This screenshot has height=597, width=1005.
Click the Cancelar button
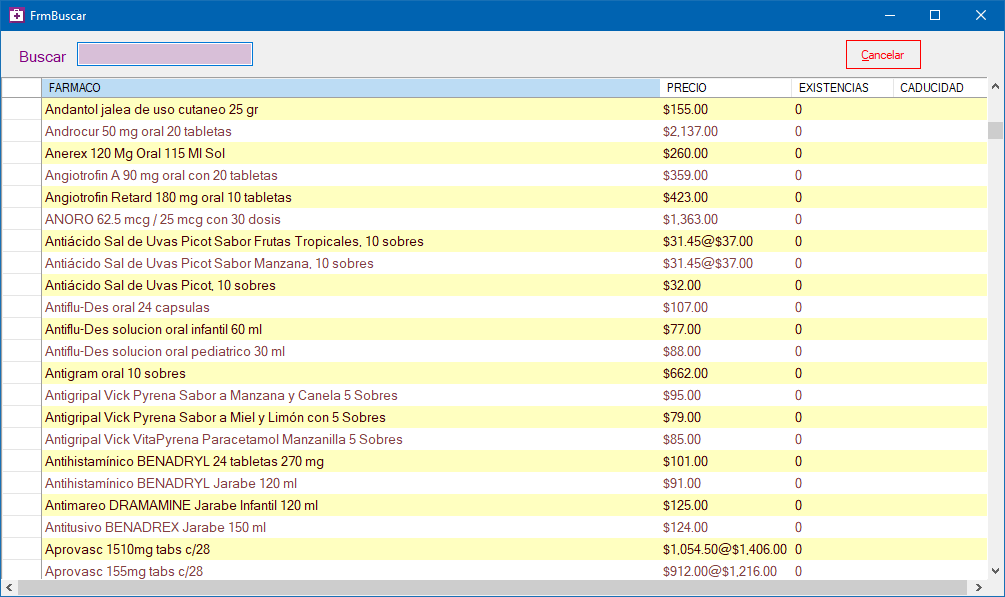point(883,55)
